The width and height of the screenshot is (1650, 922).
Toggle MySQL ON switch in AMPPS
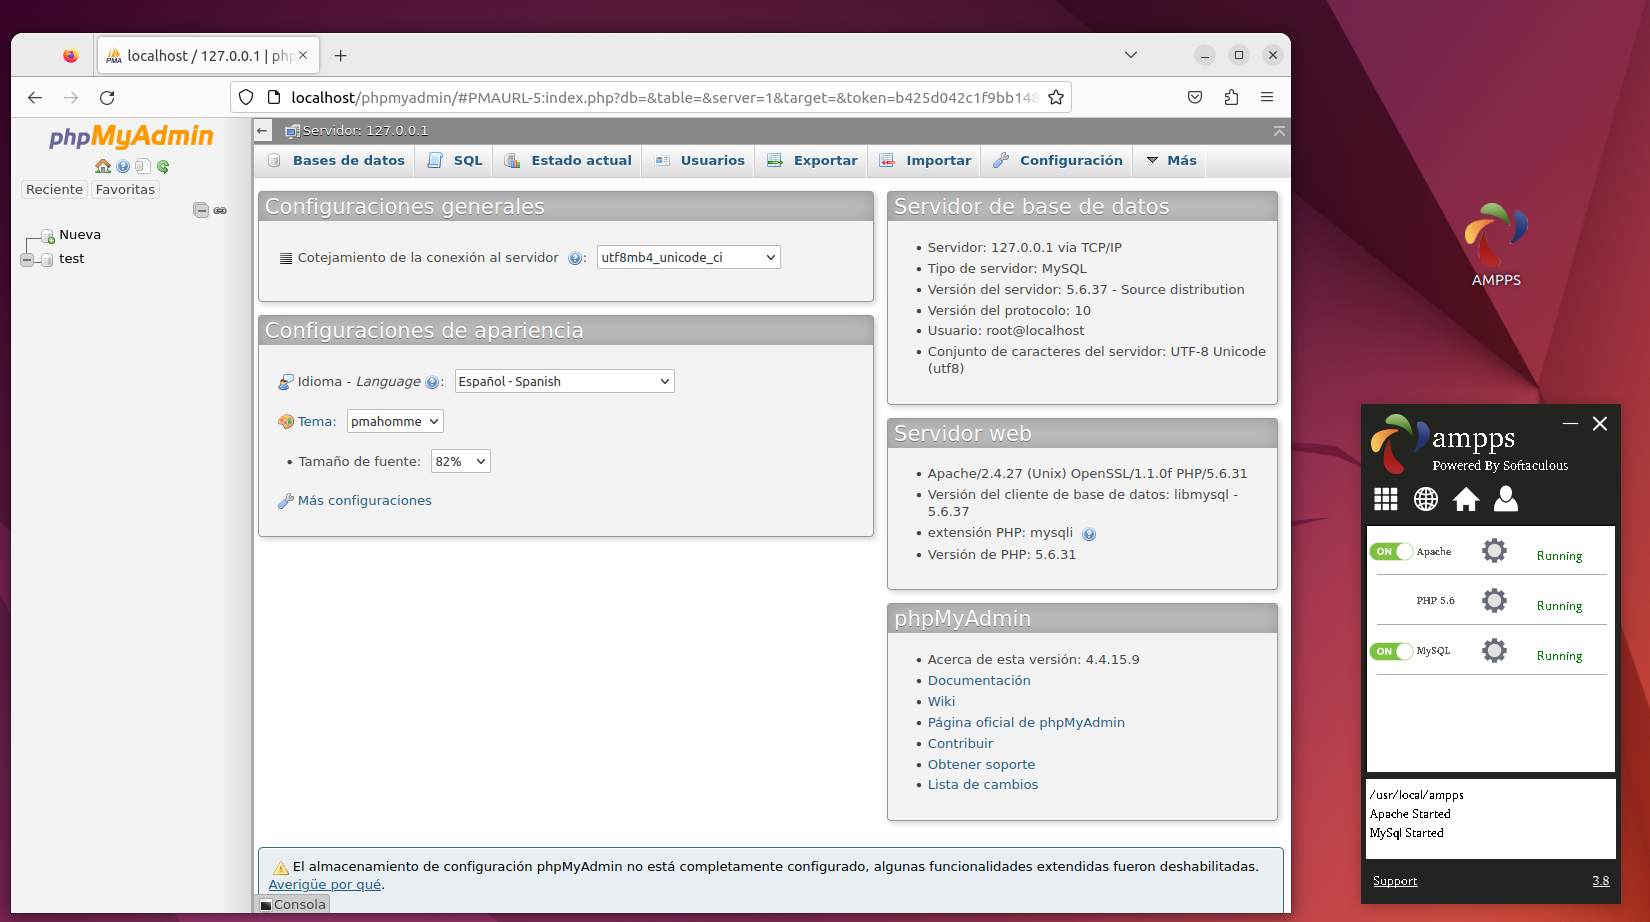pos(1391,651)
